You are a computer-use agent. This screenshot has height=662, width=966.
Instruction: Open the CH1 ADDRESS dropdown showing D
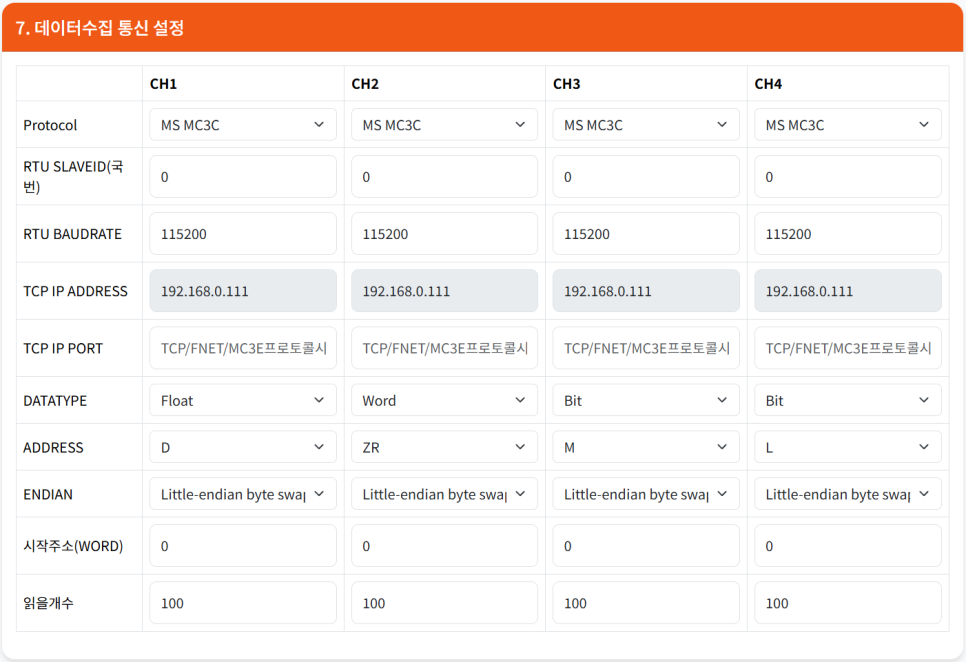click(x=243, y=447)
